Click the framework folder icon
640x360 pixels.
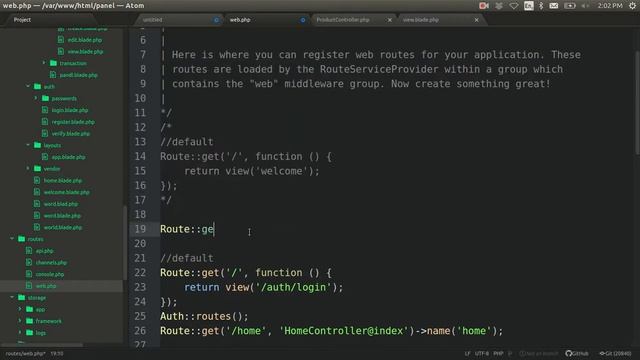29,321
